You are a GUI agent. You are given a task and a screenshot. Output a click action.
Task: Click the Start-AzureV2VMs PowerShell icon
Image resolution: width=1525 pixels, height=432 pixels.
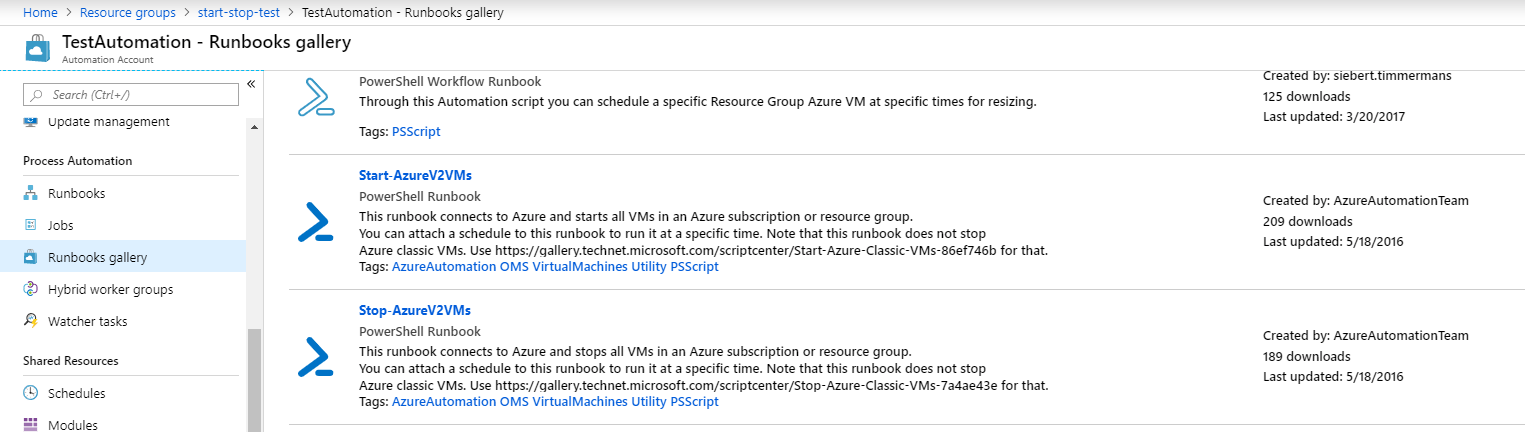tap(315, 223)
